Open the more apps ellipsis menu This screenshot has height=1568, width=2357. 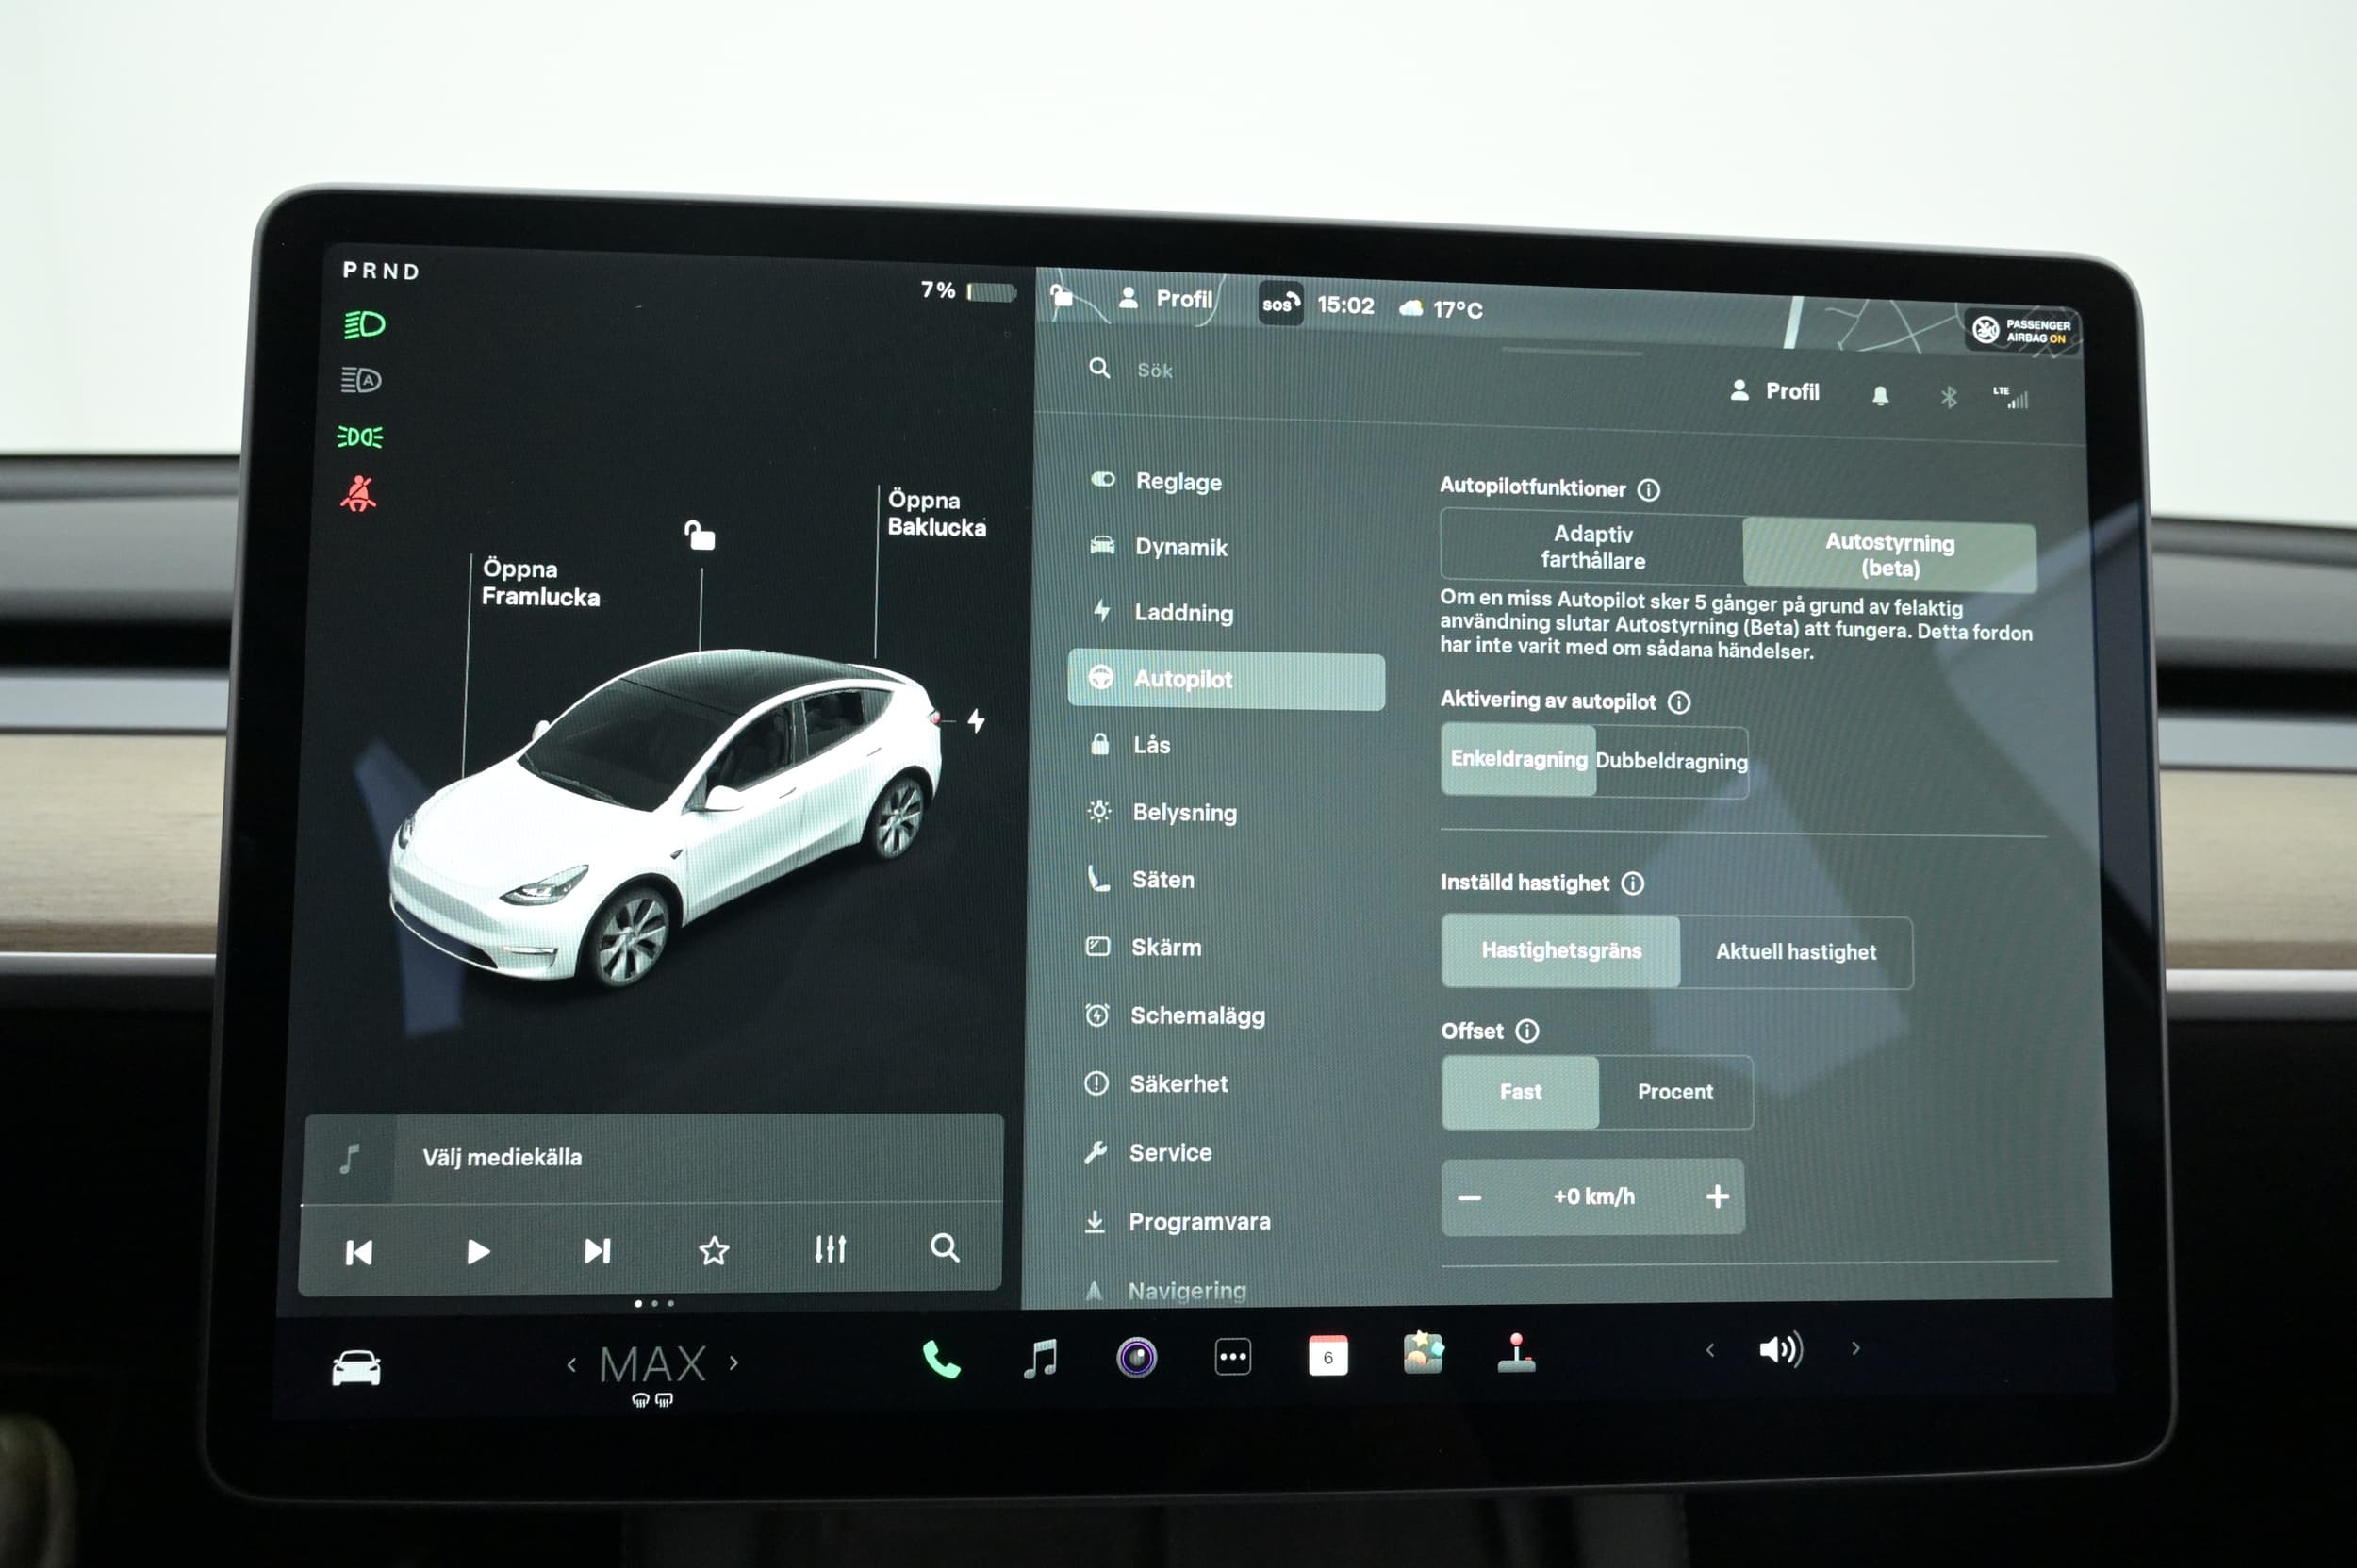(1232, 1358)
